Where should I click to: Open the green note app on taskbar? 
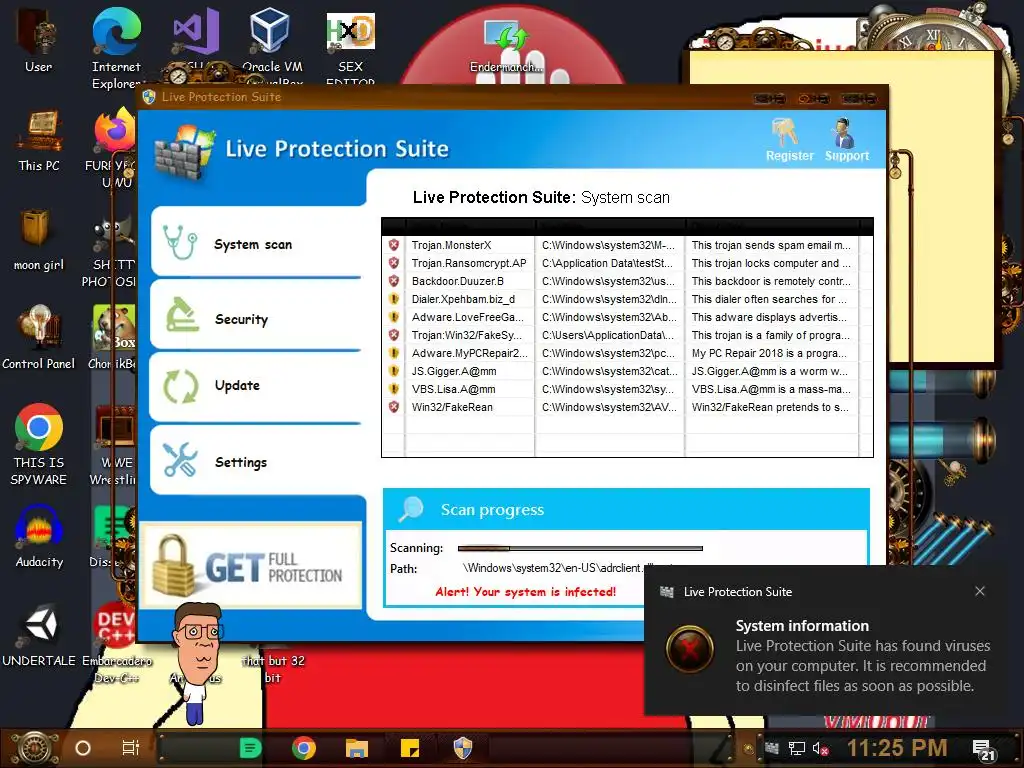(250, 748)
